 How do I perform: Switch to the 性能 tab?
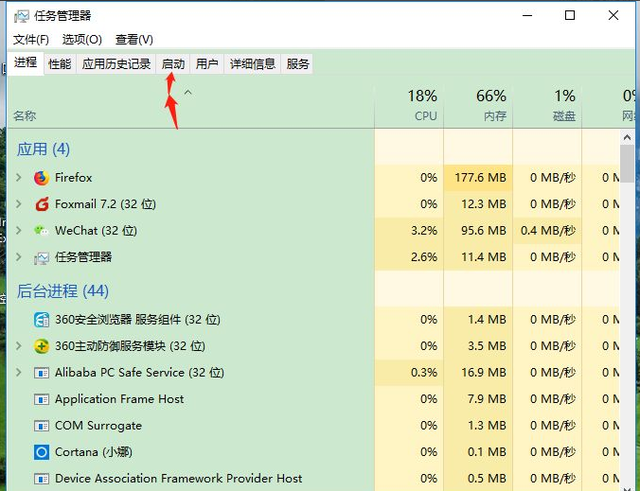tap(60, 64)
